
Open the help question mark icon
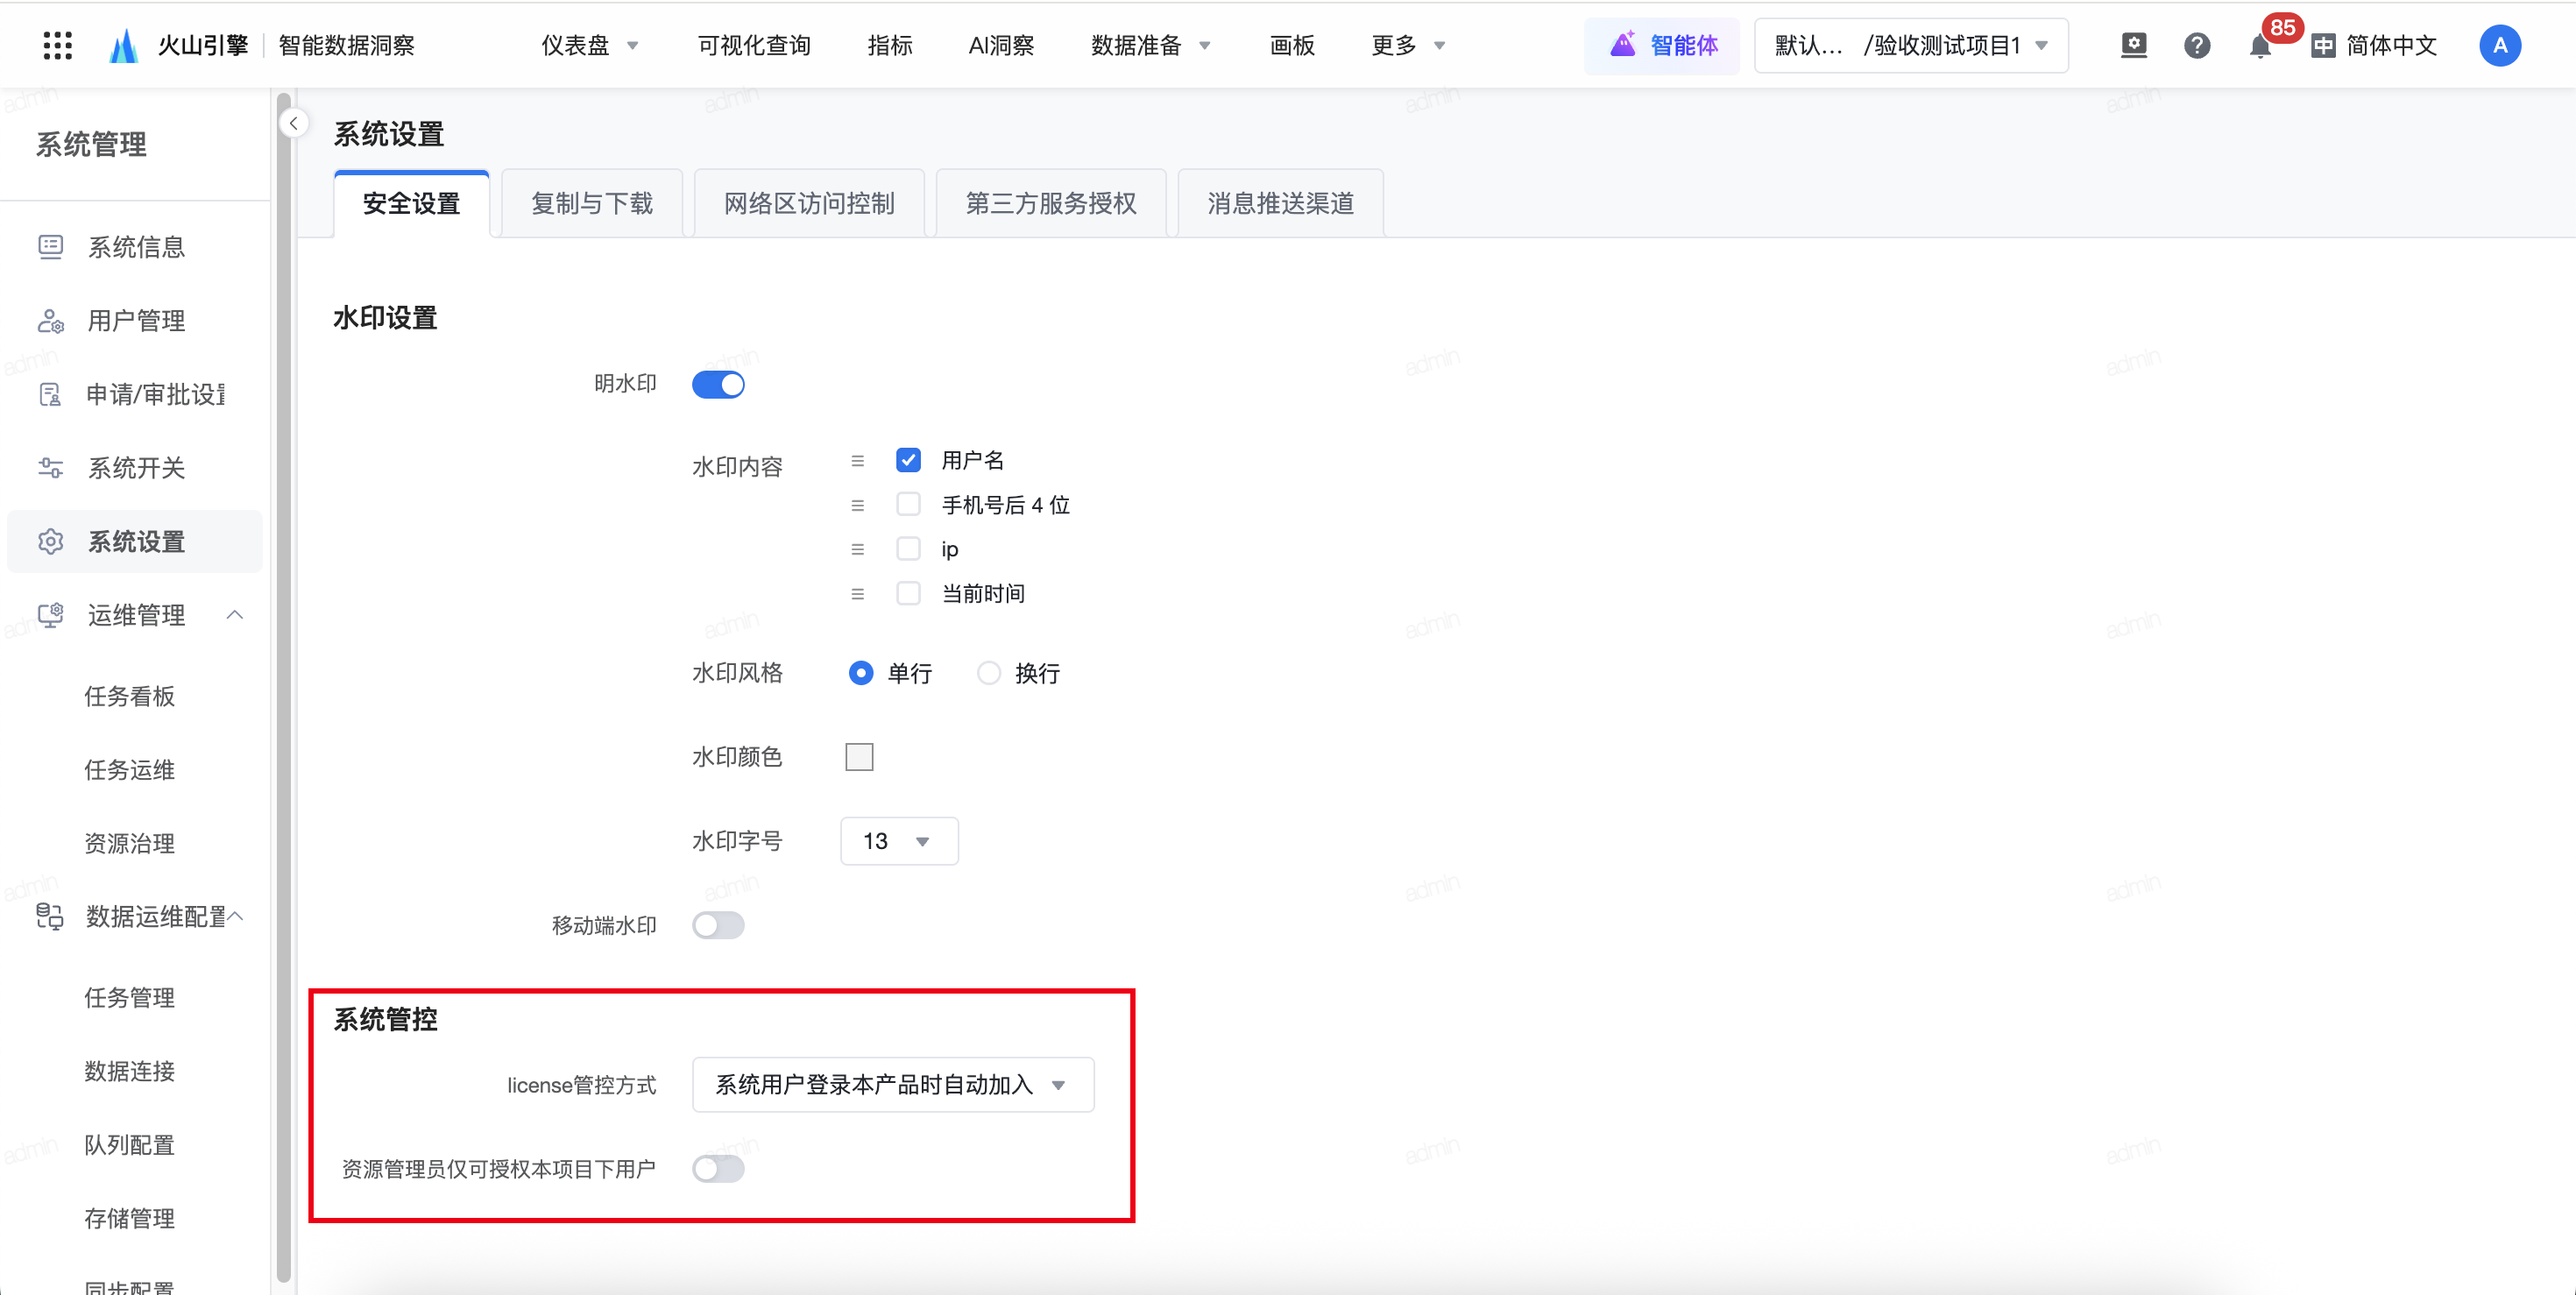point(2197,46)
